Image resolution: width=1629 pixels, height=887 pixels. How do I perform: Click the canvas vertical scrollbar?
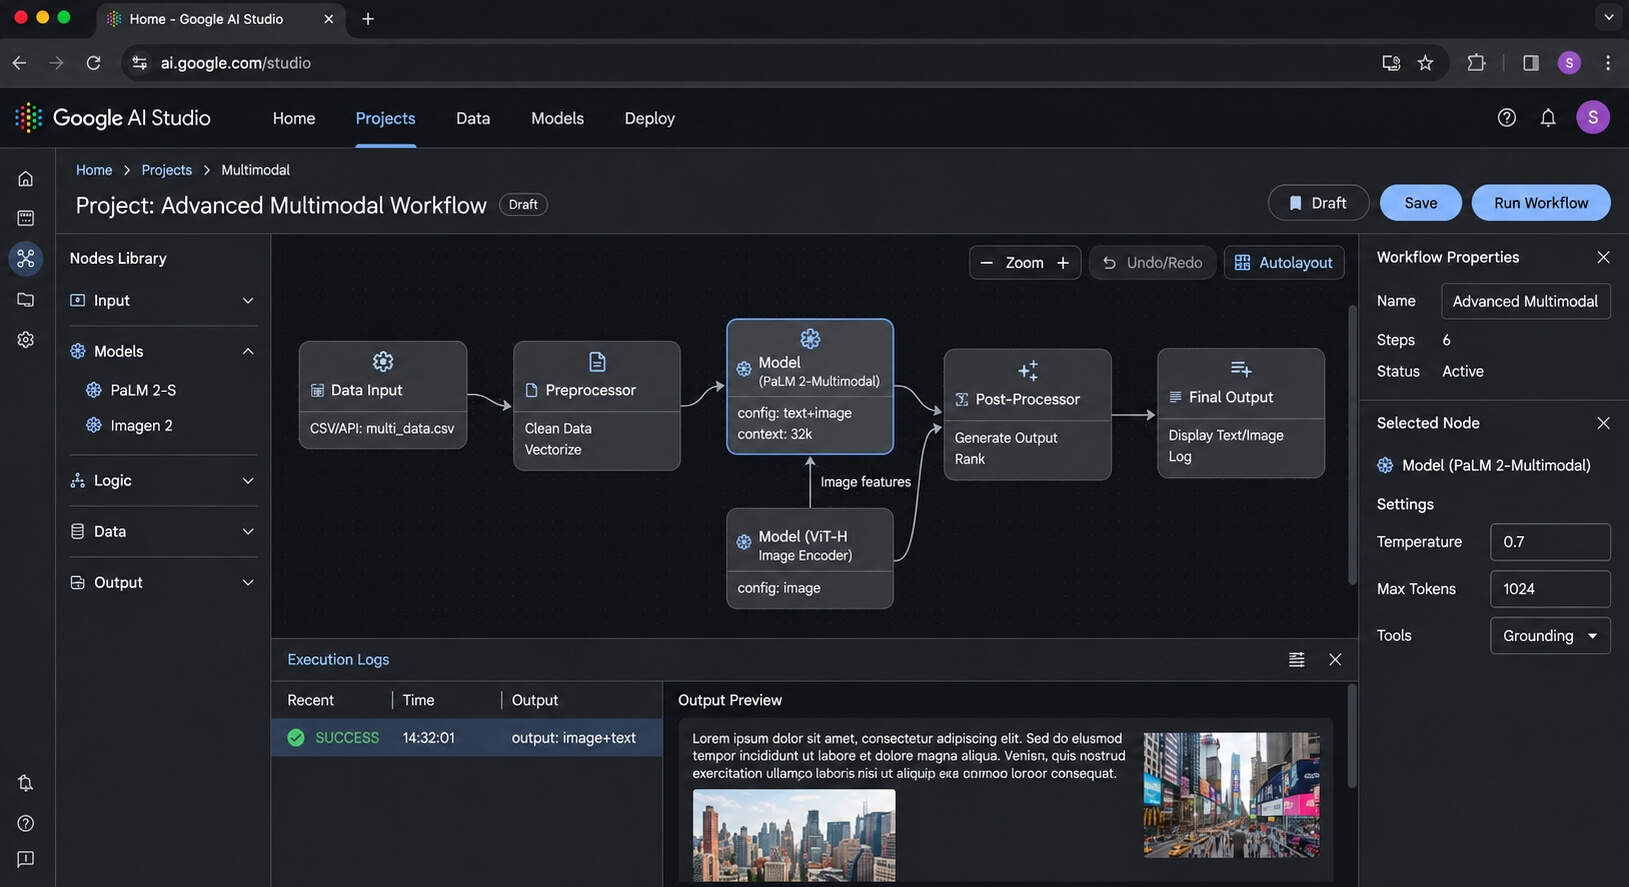1353,445
